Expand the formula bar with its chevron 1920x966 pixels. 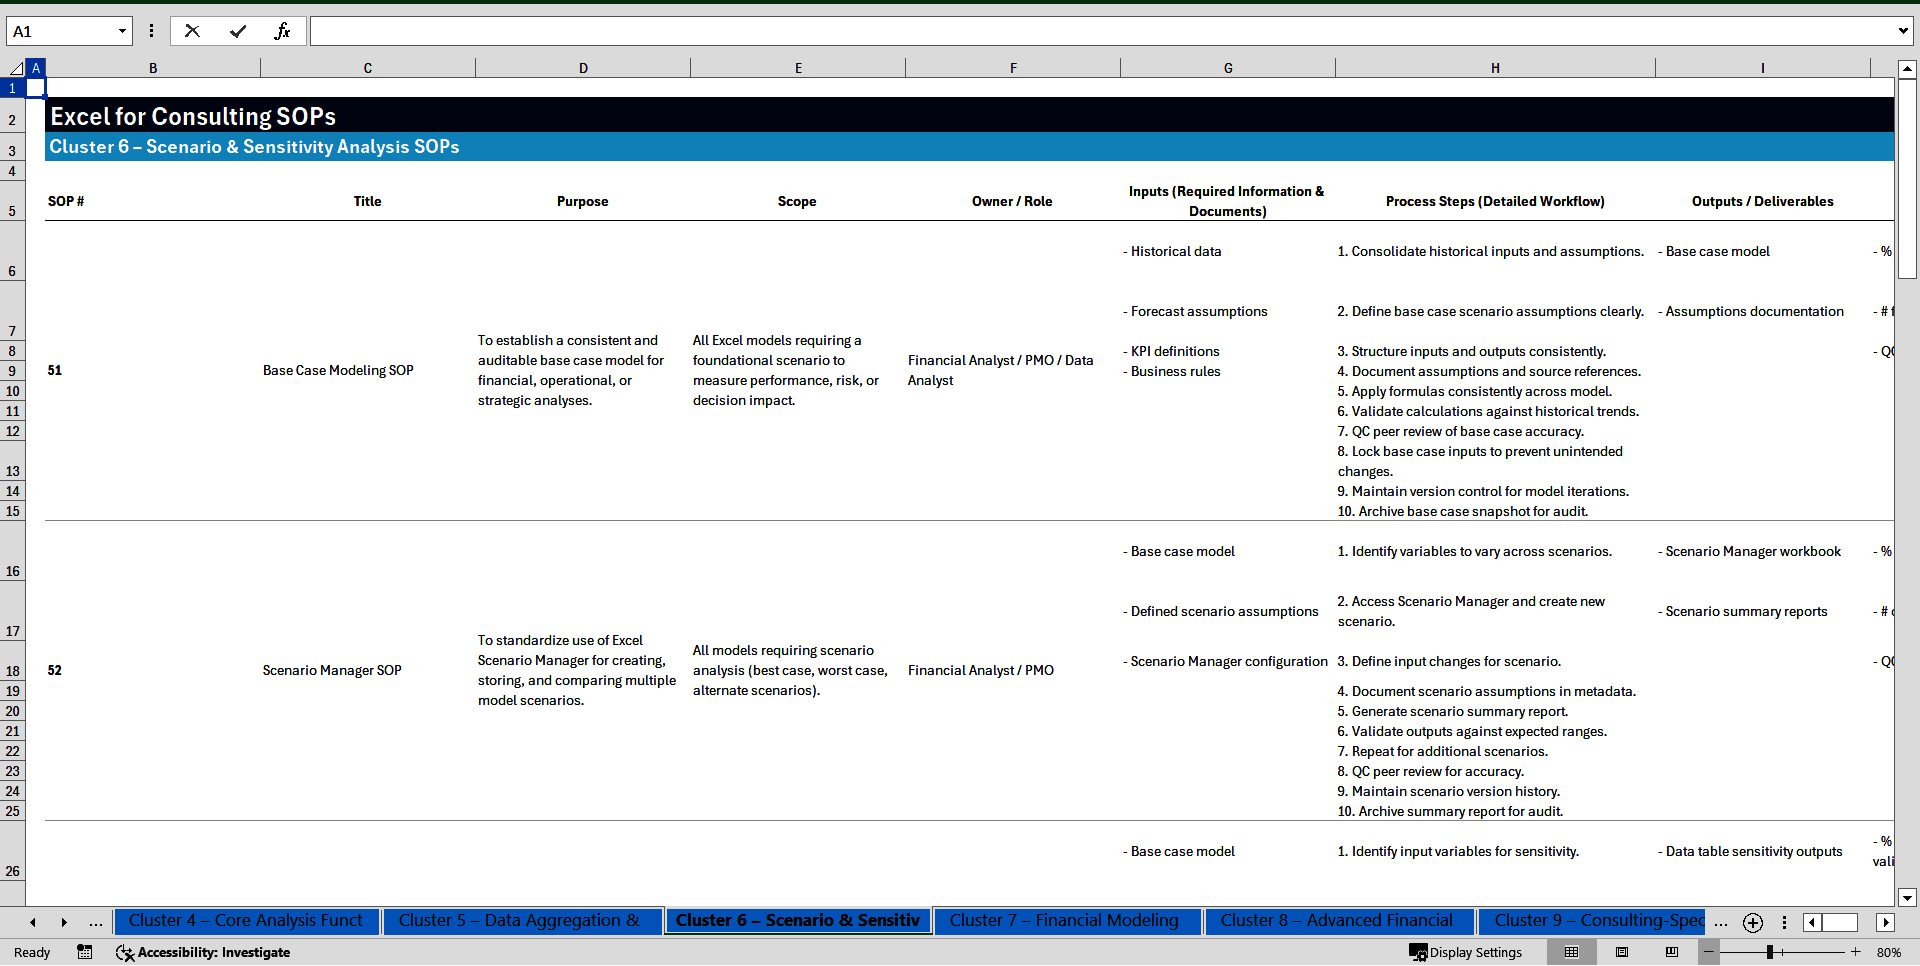[x=1905, y=30]
